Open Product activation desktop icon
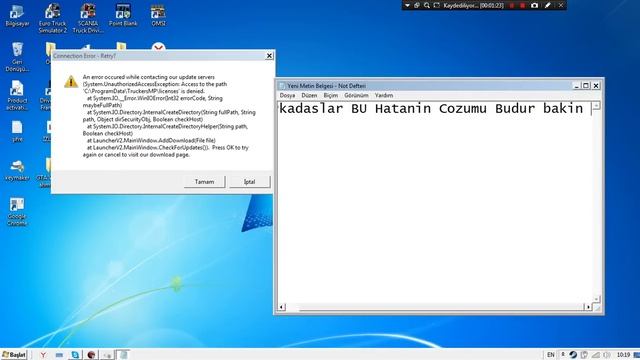Screen dimensions: 640x360 17,96
